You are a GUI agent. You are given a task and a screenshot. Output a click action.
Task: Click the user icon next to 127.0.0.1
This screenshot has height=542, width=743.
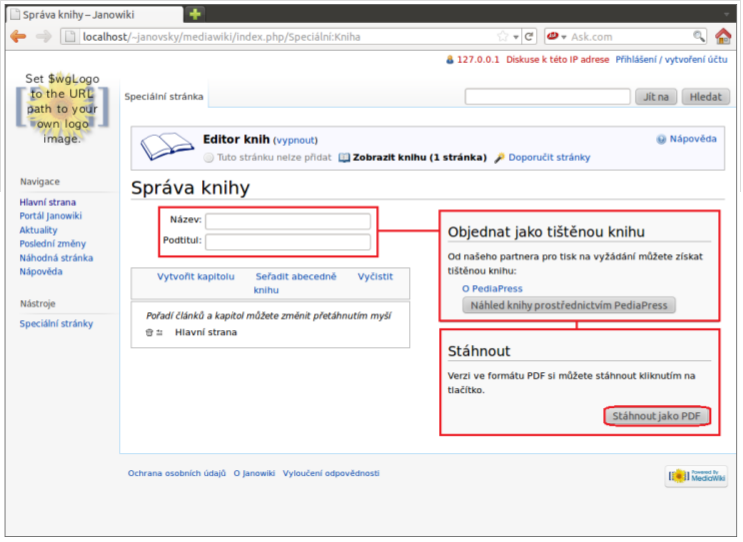point(450,60)
